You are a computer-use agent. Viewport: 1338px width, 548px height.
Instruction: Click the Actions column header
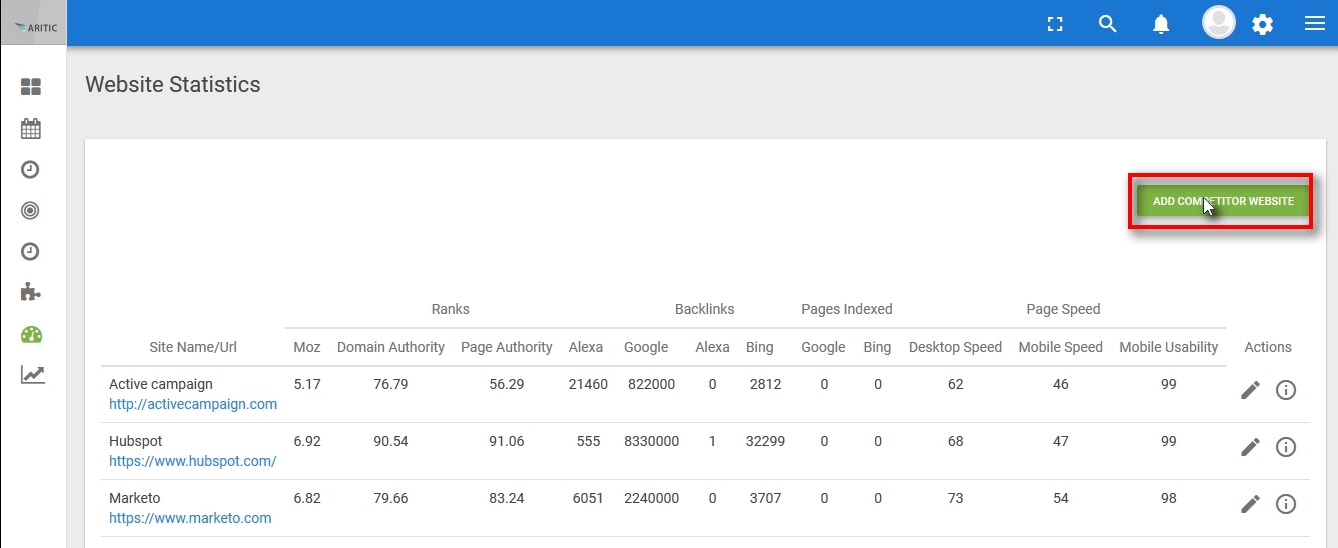click(x=1268, y=347)
